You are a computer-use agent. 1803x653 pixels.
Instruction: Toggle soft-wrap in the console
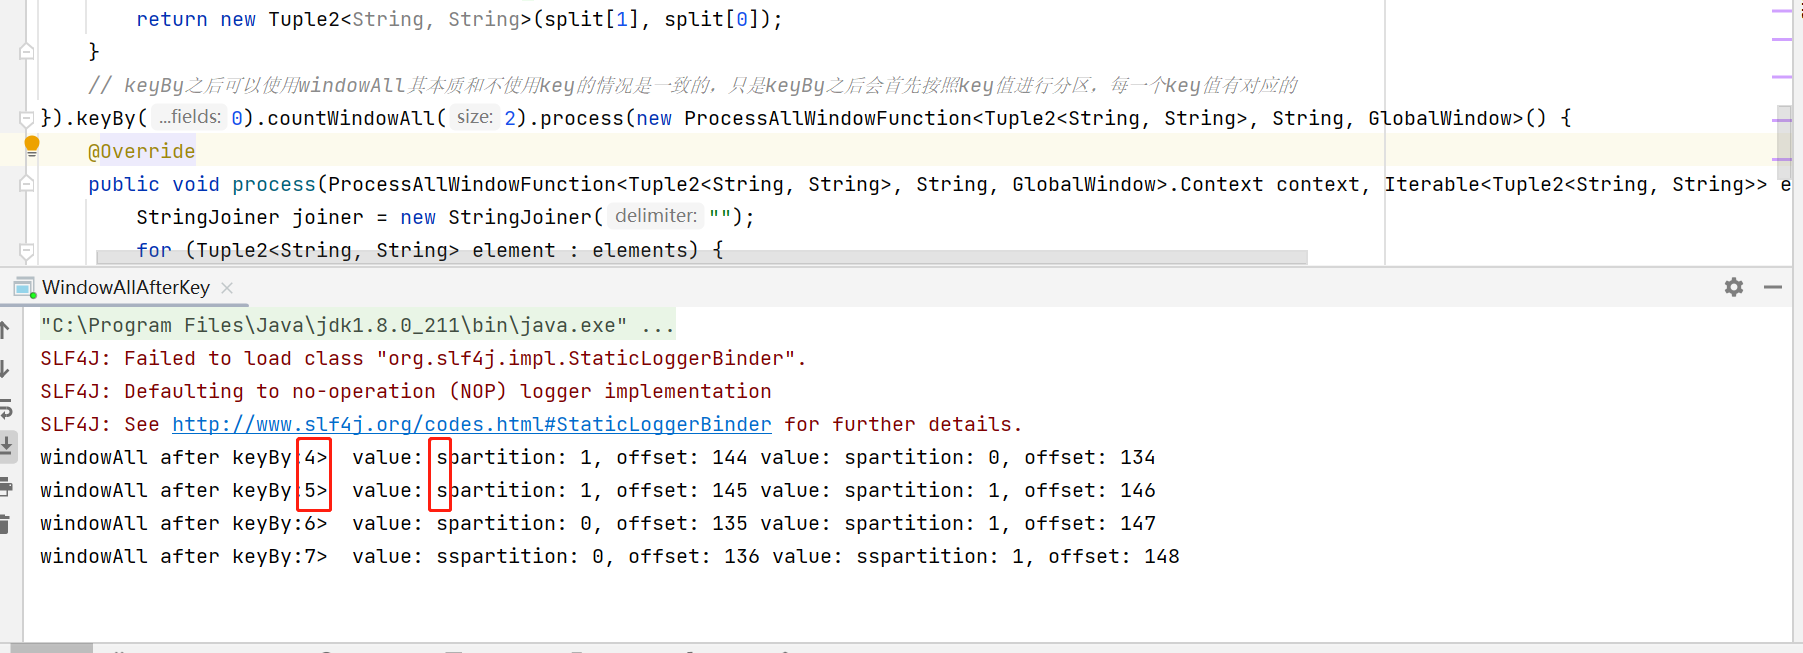pyautogui.click(x=6, y=408)
